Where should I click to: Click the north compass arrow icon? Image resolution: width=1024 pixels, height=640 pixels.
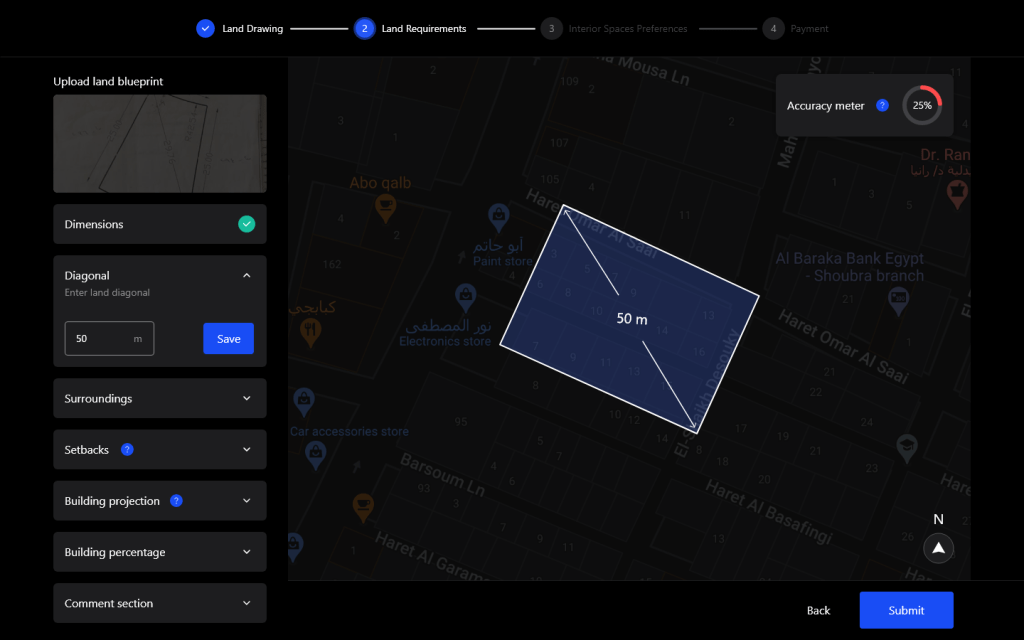point(938,548)
